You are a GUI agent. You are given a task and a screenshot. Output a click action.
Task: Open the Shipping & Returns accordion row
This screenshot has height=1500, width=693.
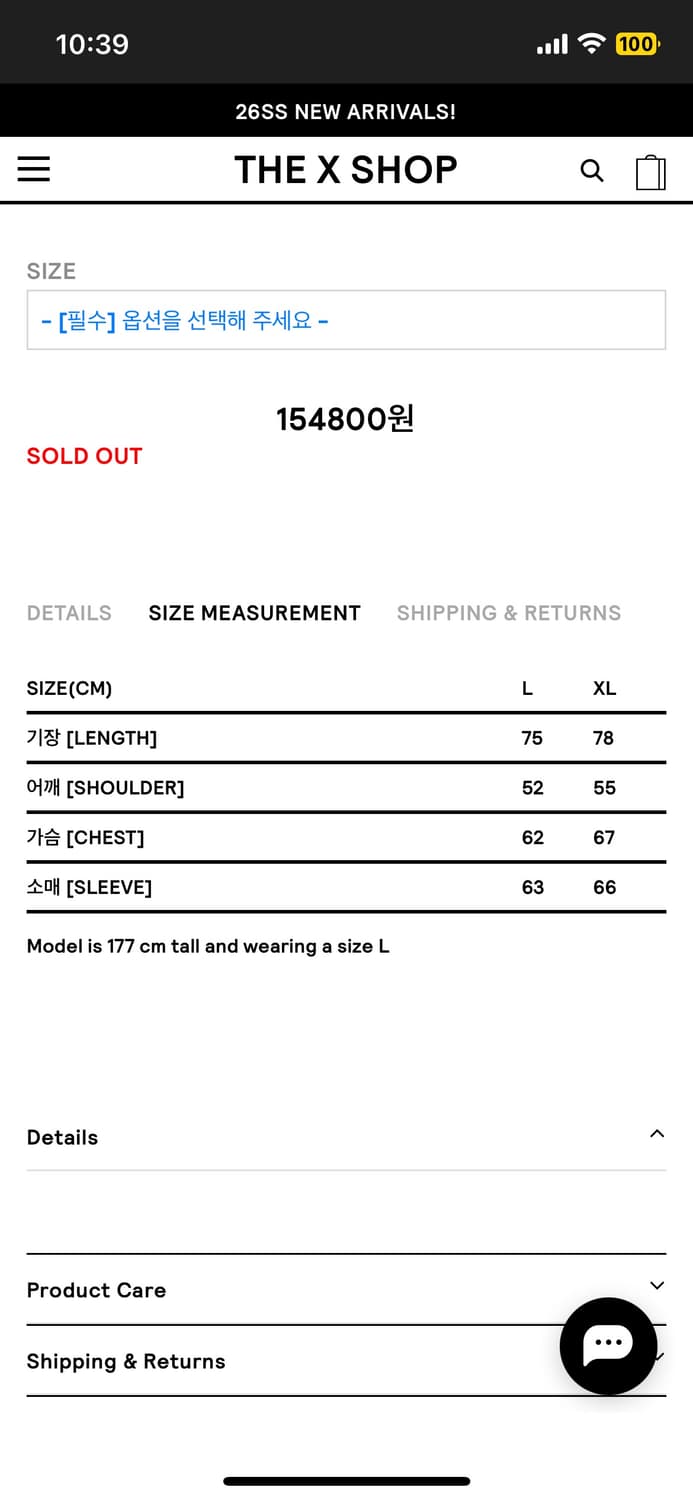pos(126,1361)
